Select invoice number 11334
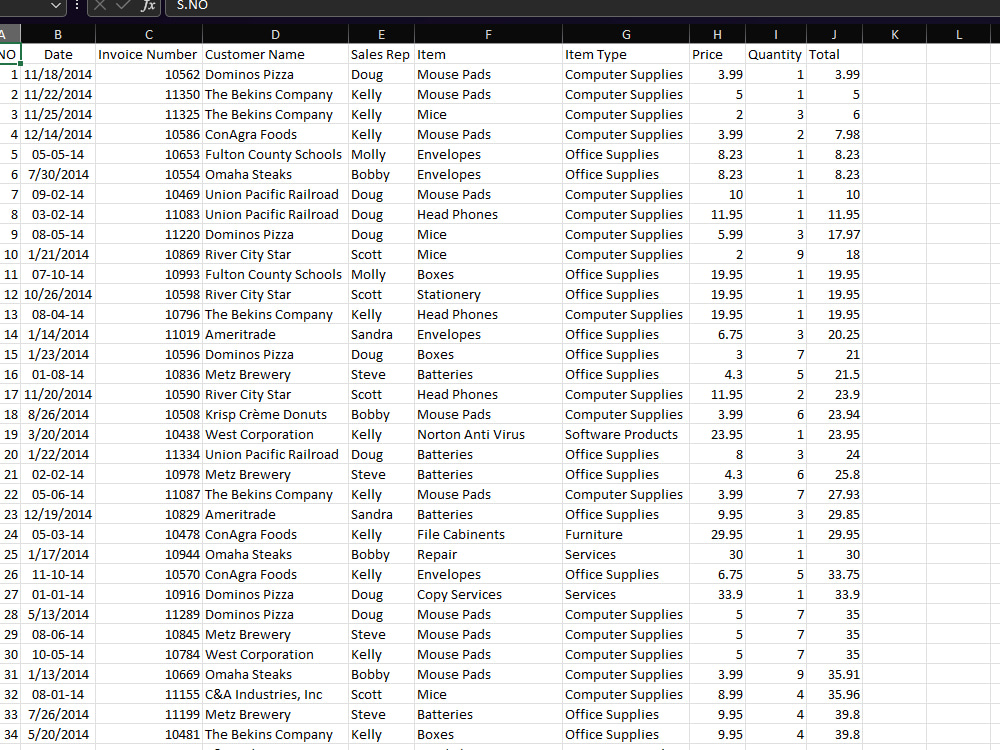 coord(149,455)
